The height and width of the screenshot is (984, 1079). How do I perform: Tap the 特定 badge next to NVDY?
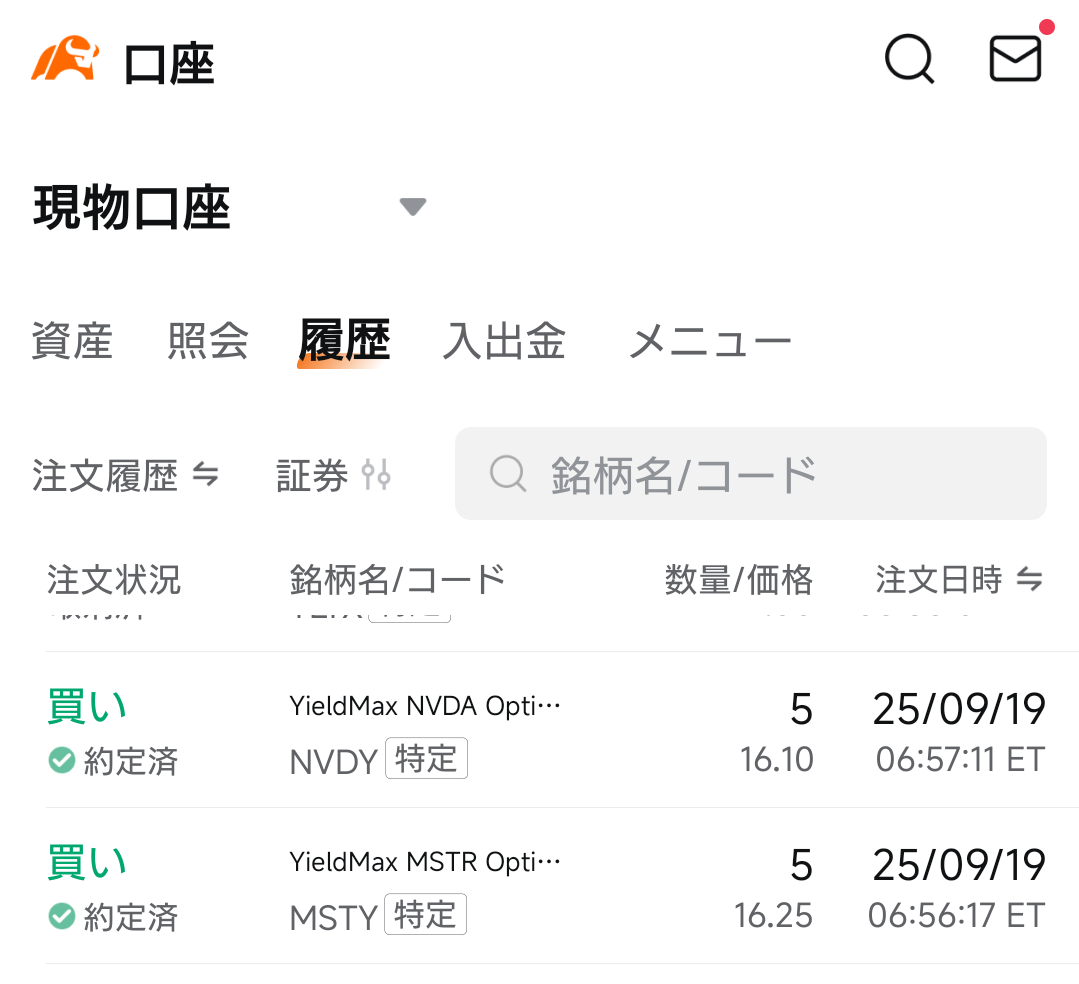(x=426, y=760)
